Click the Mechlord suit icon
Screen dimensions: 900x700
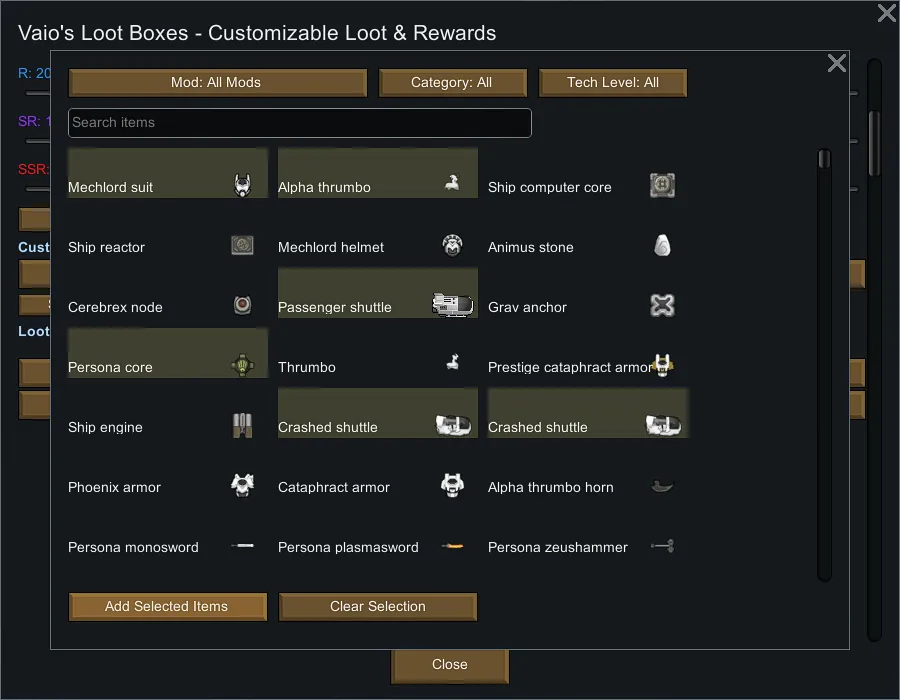[x=242, y=185]
